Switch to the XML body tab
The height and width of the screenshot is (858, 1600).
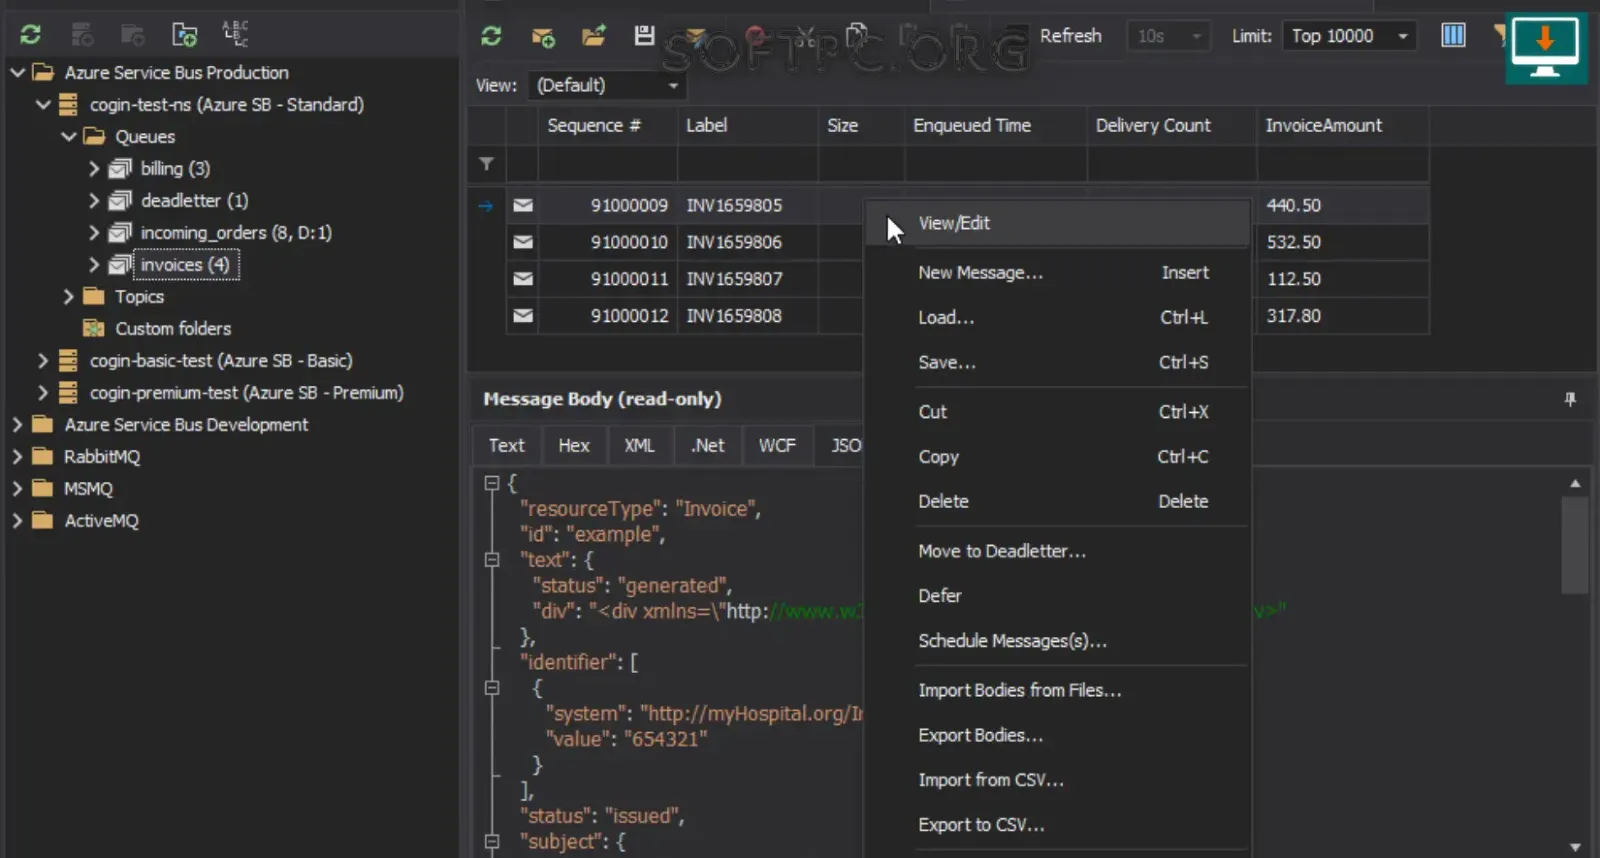(x=640, y=446)
